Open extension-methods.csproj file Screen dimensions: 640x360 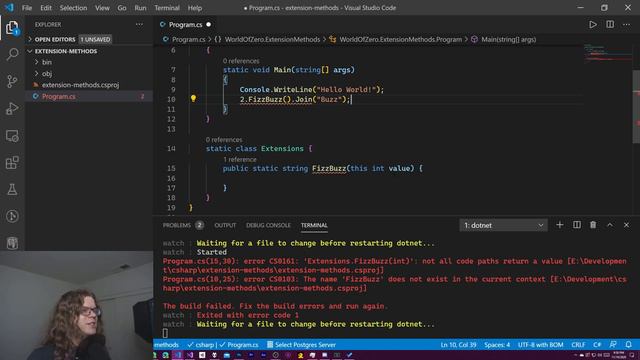click(x=80, y=85)
